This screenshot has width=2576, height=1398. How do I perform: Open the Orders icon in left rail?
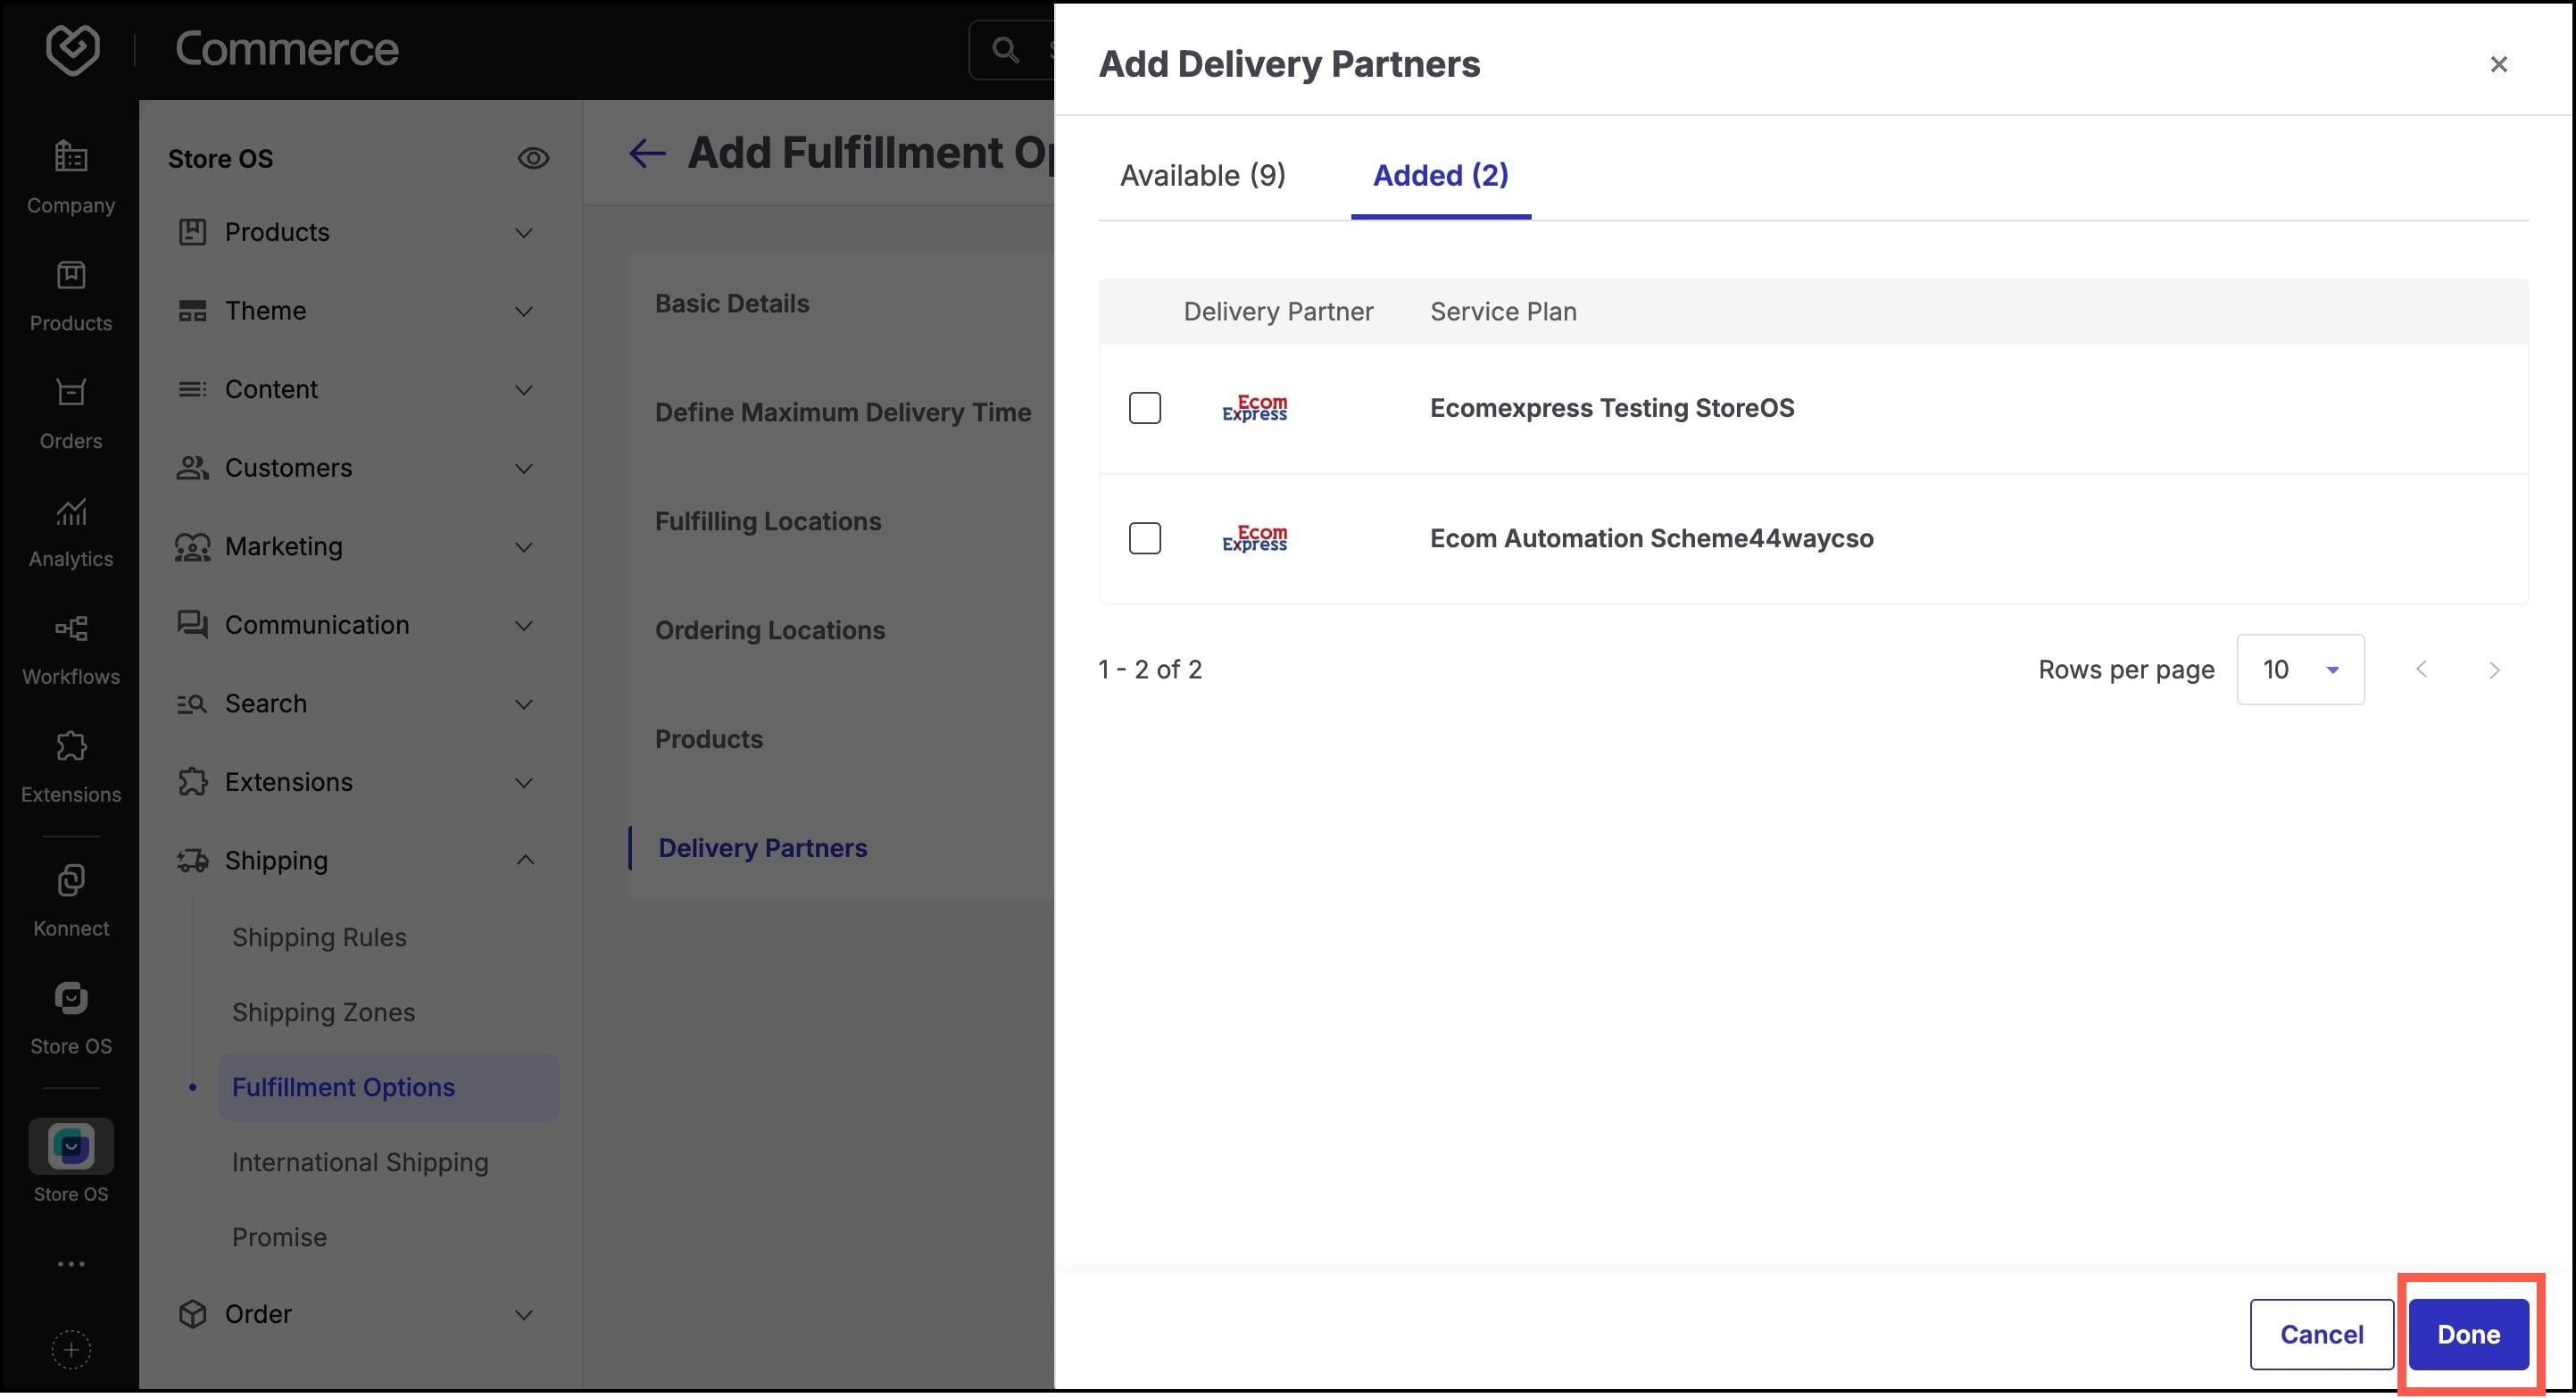point(71,393)
